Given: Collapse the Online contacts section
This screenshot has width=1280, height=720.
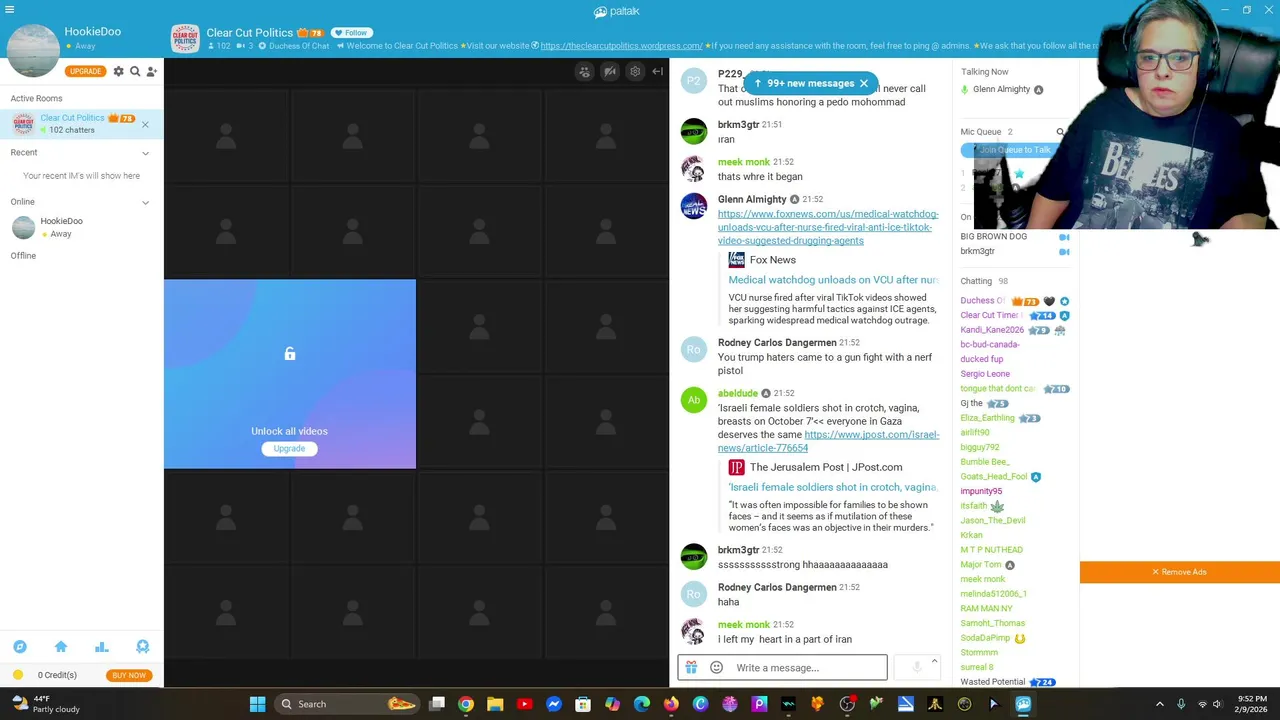Looking at the screenshot, I should point(145,202).
